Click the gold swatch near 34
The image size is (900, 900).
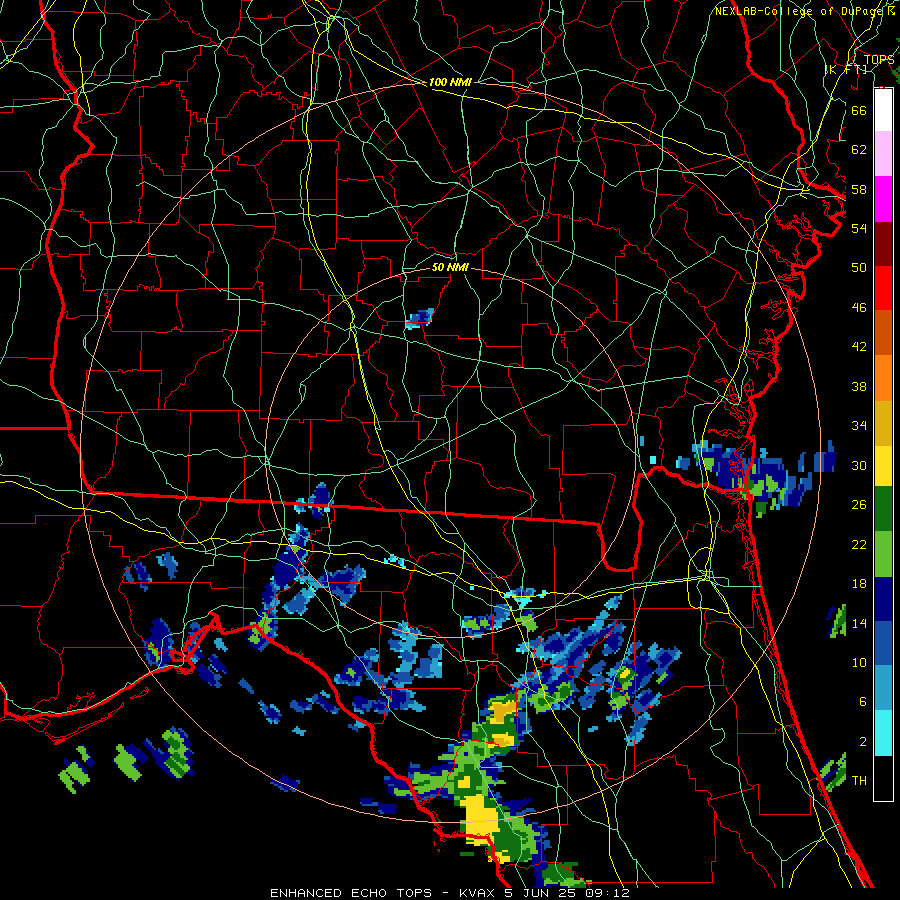pyautogui.click(x=883, y=422)
